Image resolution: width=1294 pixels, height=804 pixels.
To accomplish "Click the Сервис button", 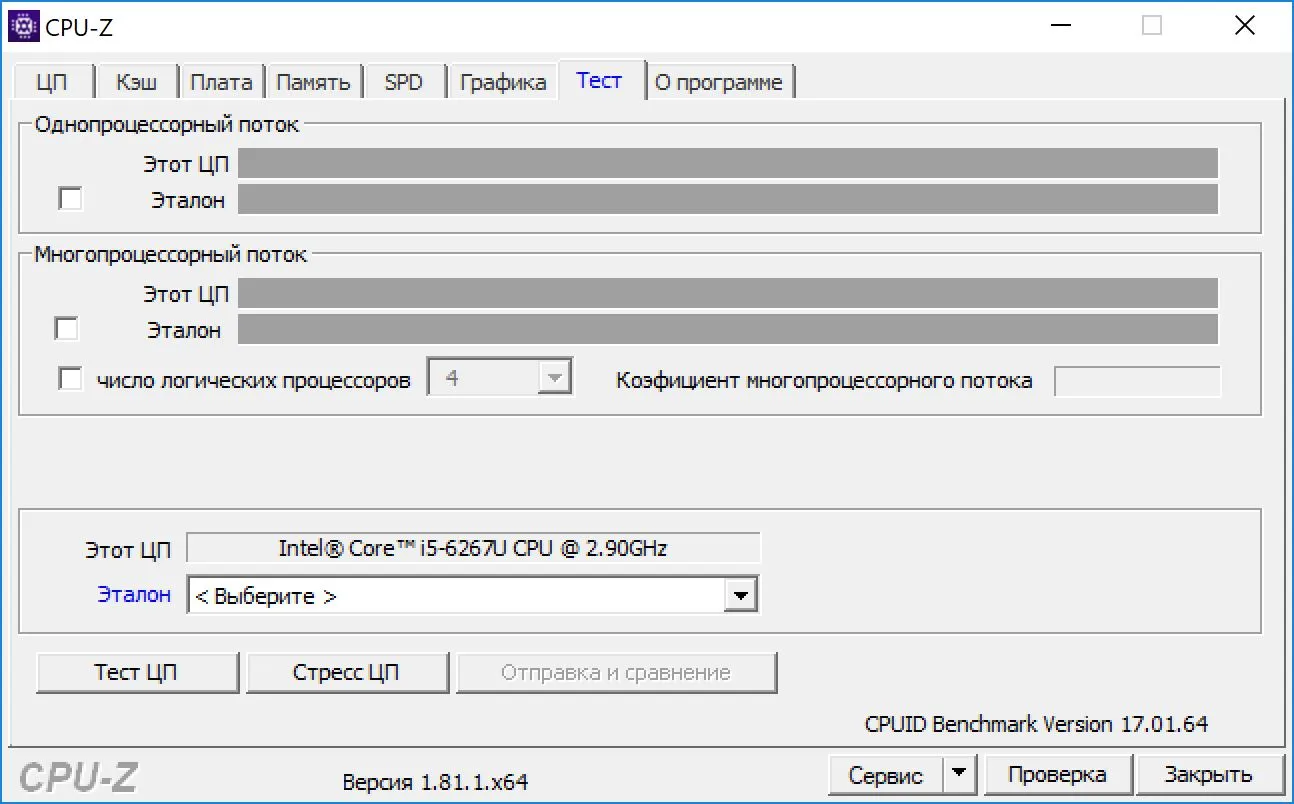I will tap(886, 774).
